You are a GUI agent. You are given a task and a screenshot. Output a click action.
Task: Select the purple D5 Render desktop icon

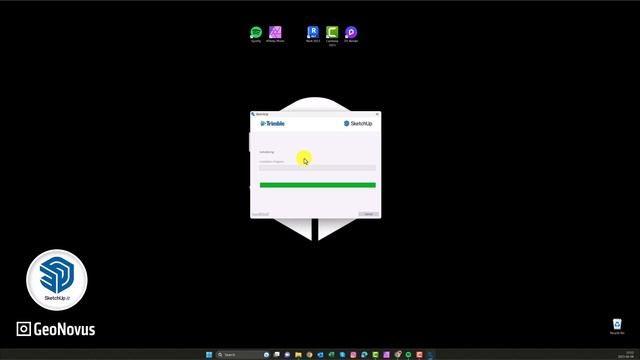(x=351, y=34)
